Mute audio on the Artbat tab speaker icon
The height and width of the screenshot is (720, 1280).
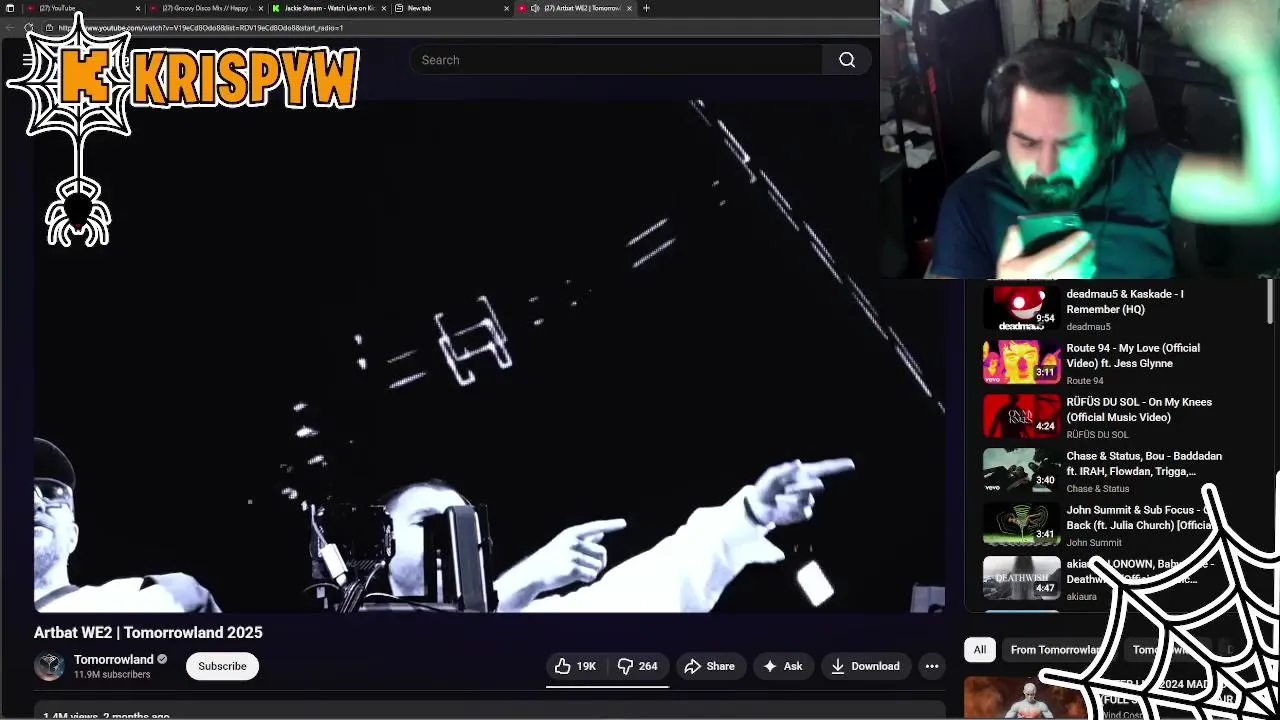[535, 8]
